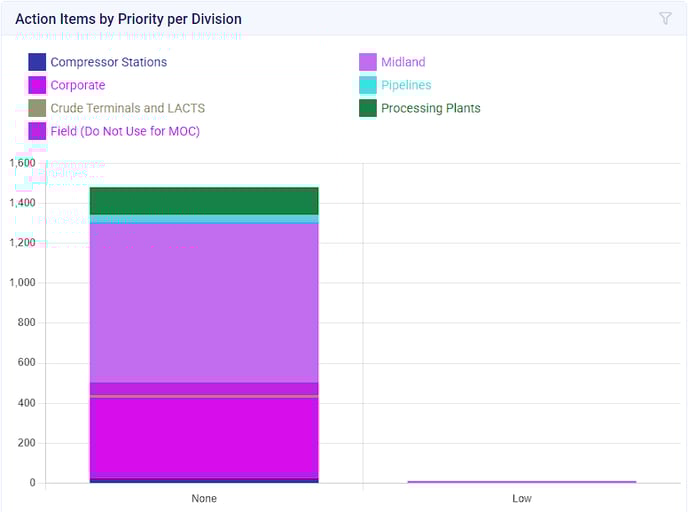Click the Corporate magenta legend swatch

(37, 85)
